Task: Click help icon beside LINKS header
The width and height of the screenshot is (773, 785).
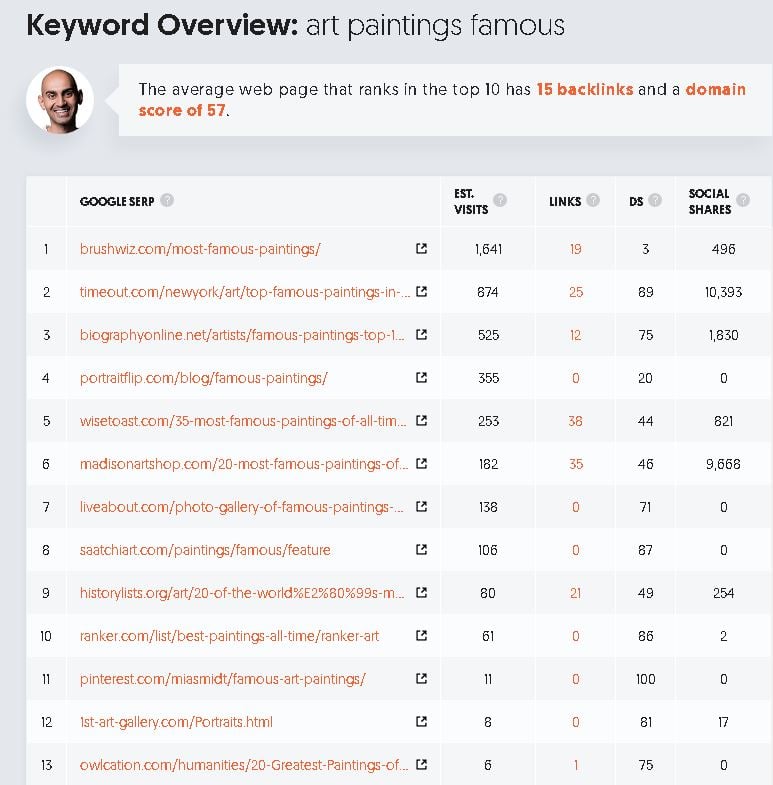Action: point(593,200)
